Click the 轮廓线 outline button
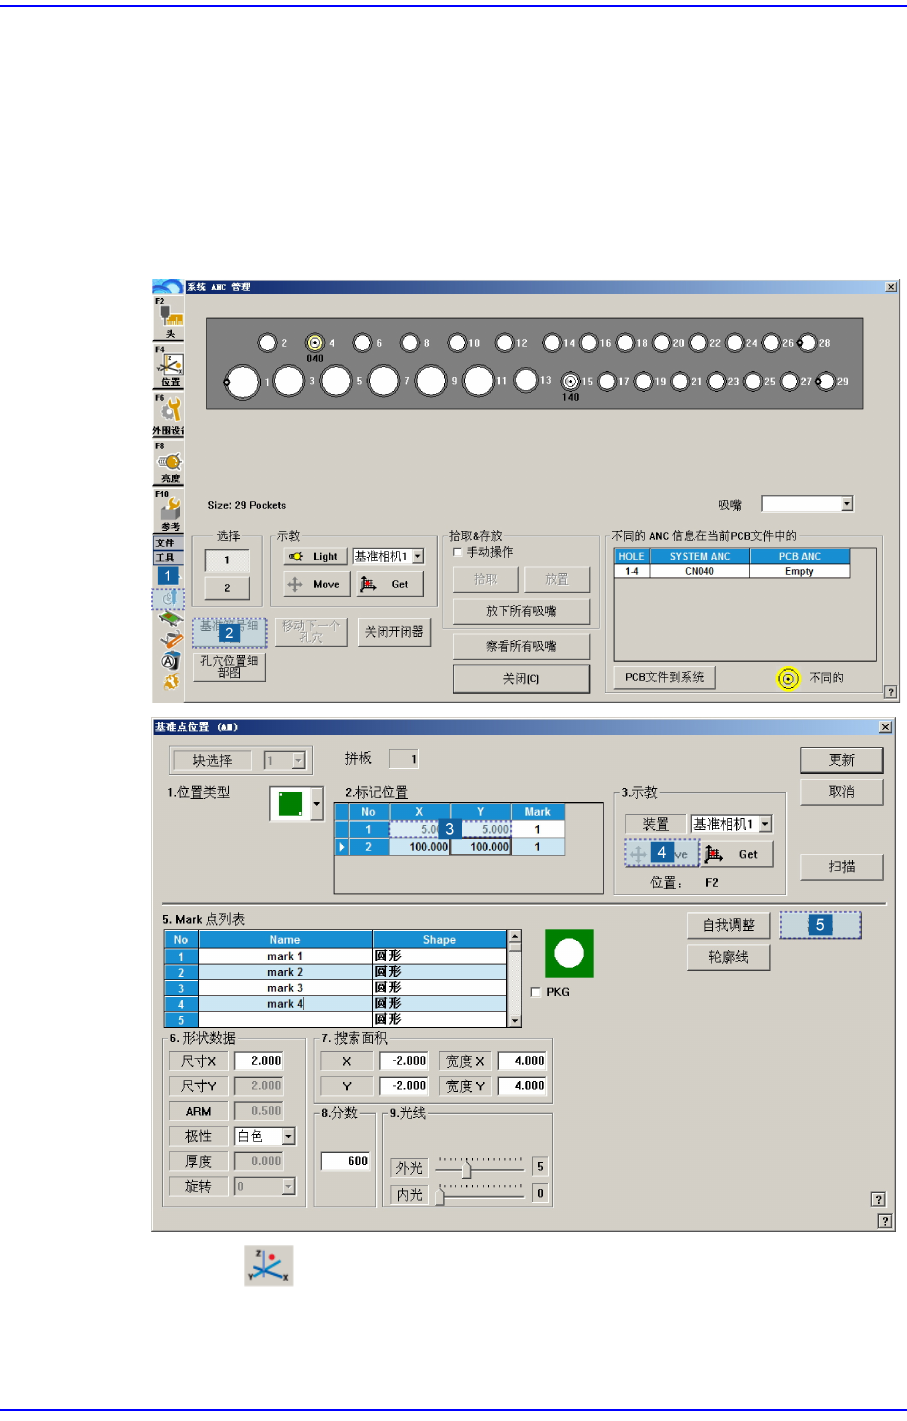The width and height of the screenshot is (907, 1421). pos(729,957)
